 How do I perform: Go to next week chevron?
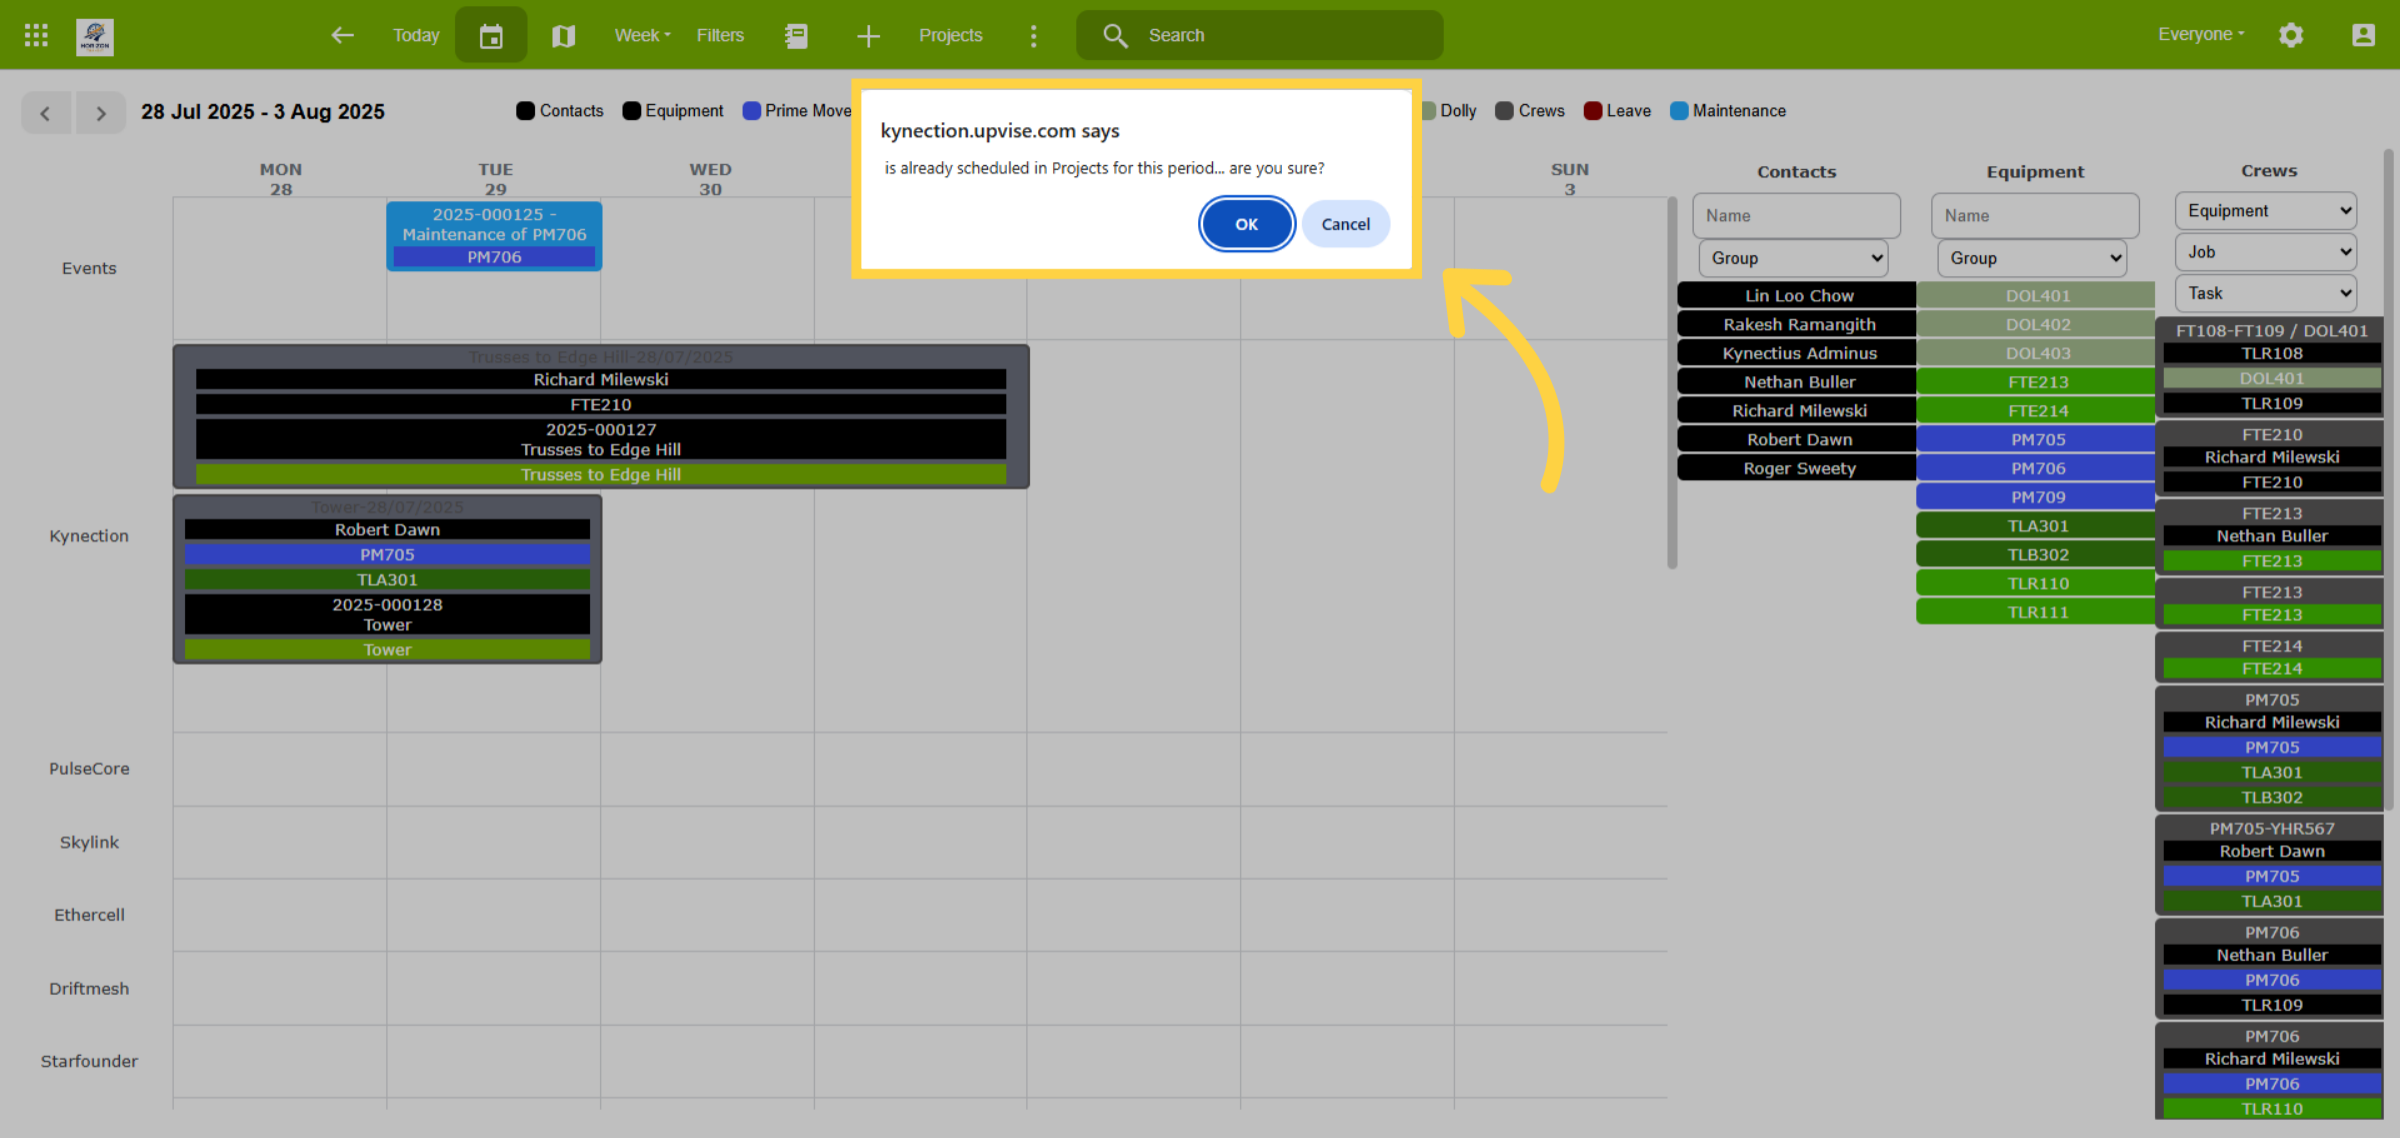coord(99,112)
